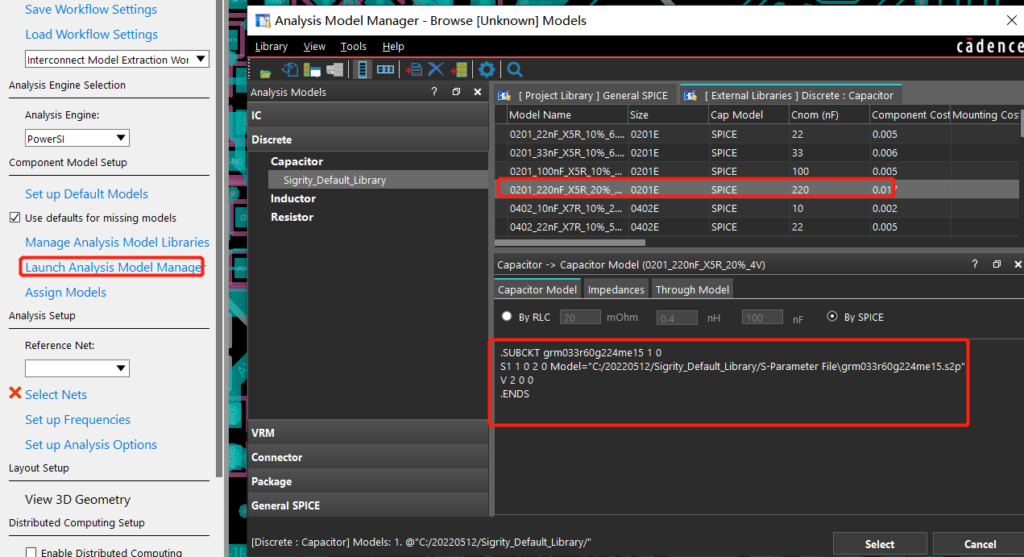Select the vertical list layout icon
1024x557 pixels.
[362, 69]
